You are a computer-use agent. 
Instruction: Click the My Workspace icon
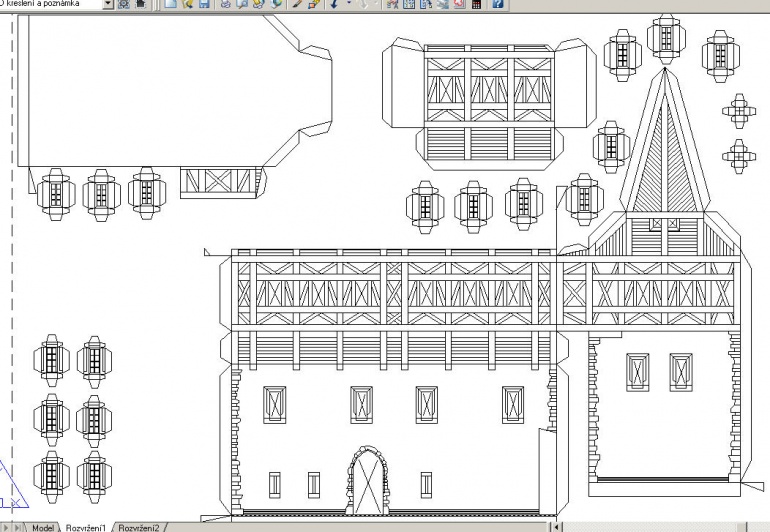pos(140,4)
